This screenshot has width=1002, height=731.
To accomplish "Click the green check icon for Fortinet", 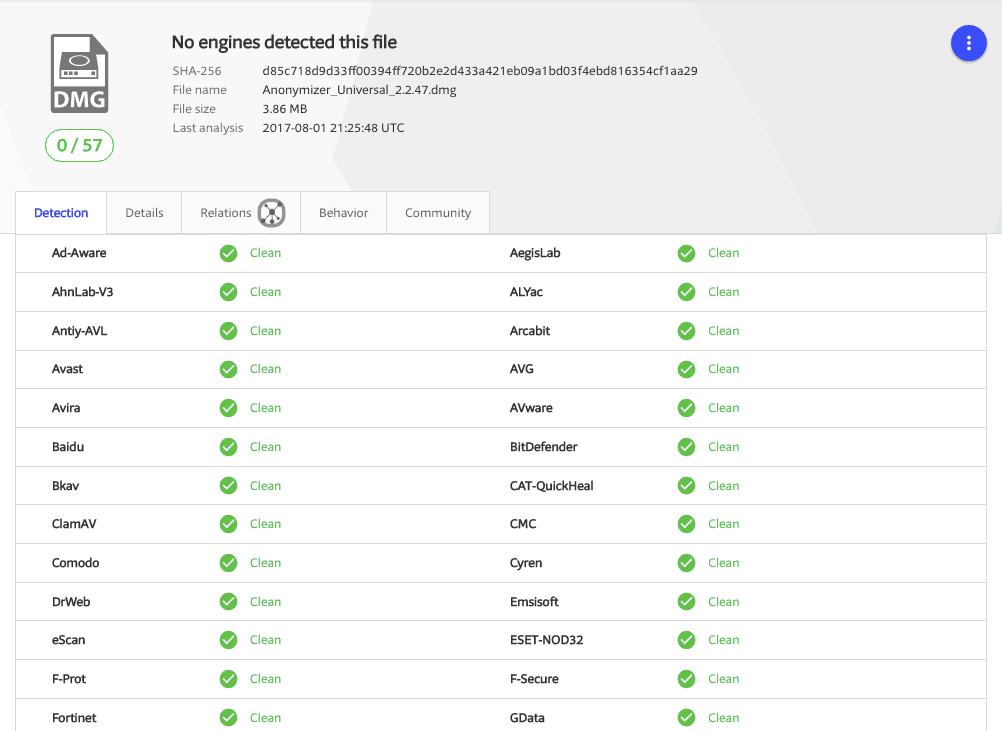I will (228, 718).
